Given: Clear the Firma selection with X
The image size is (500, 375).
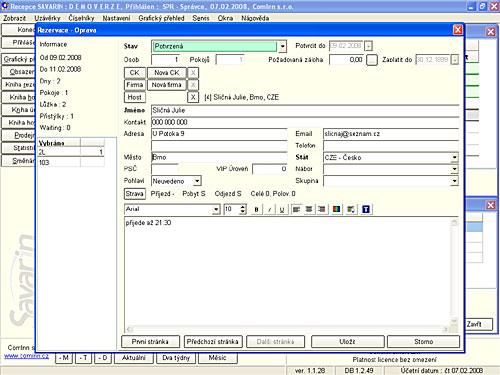Looking at the screenshot, I should (x=193, y=85).
